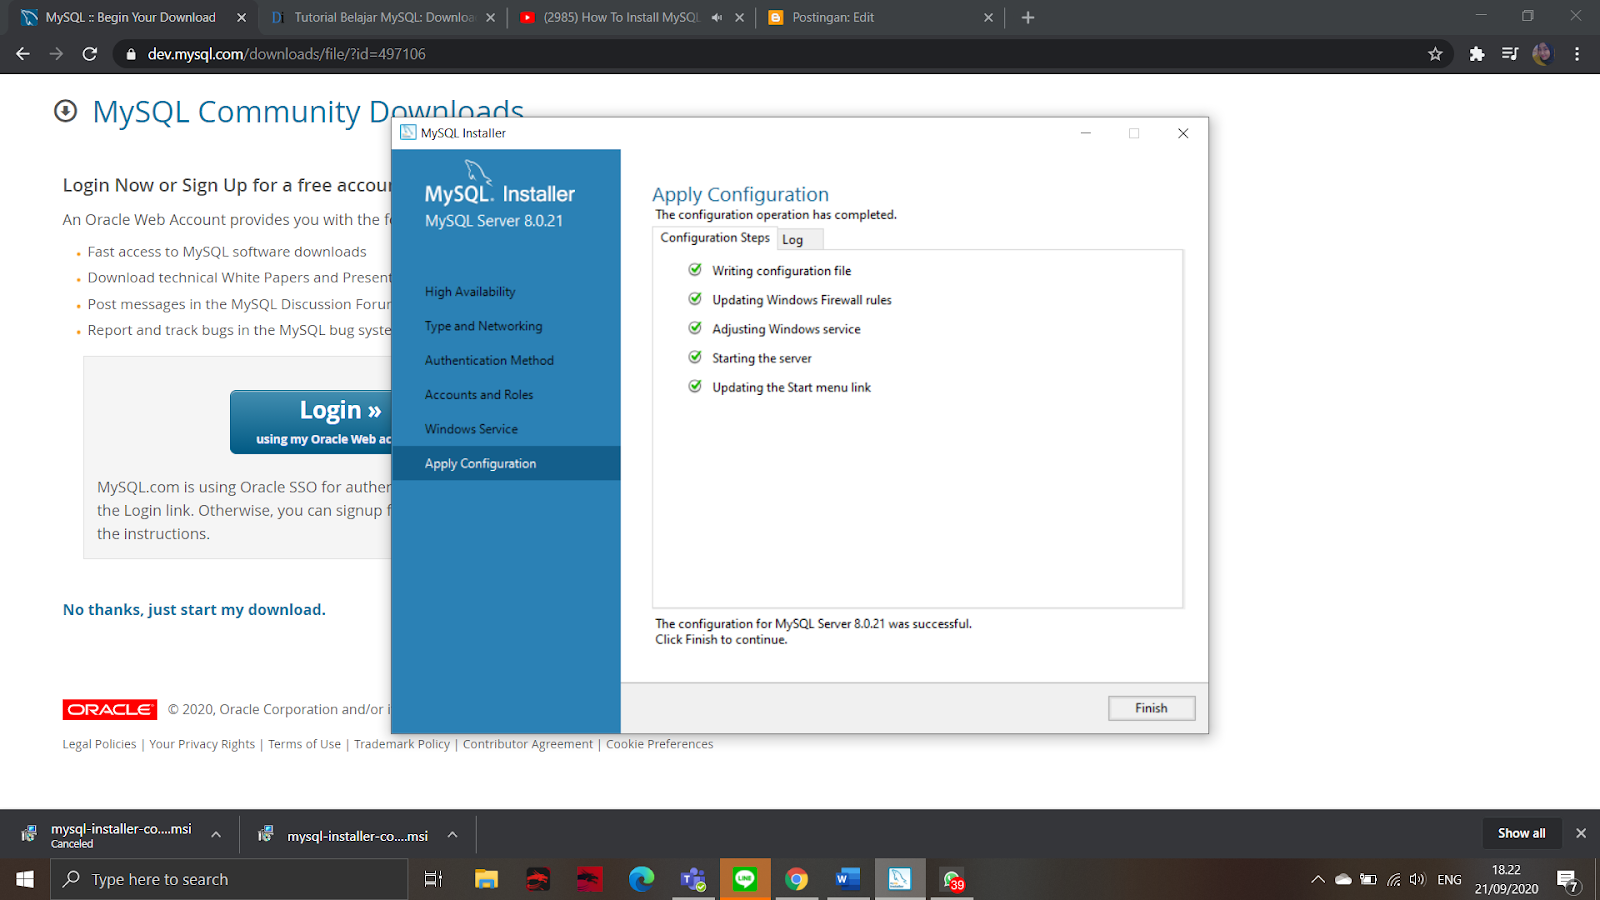
Task: Open Cookie Preferences footer link
Action: tap(660, 744)
